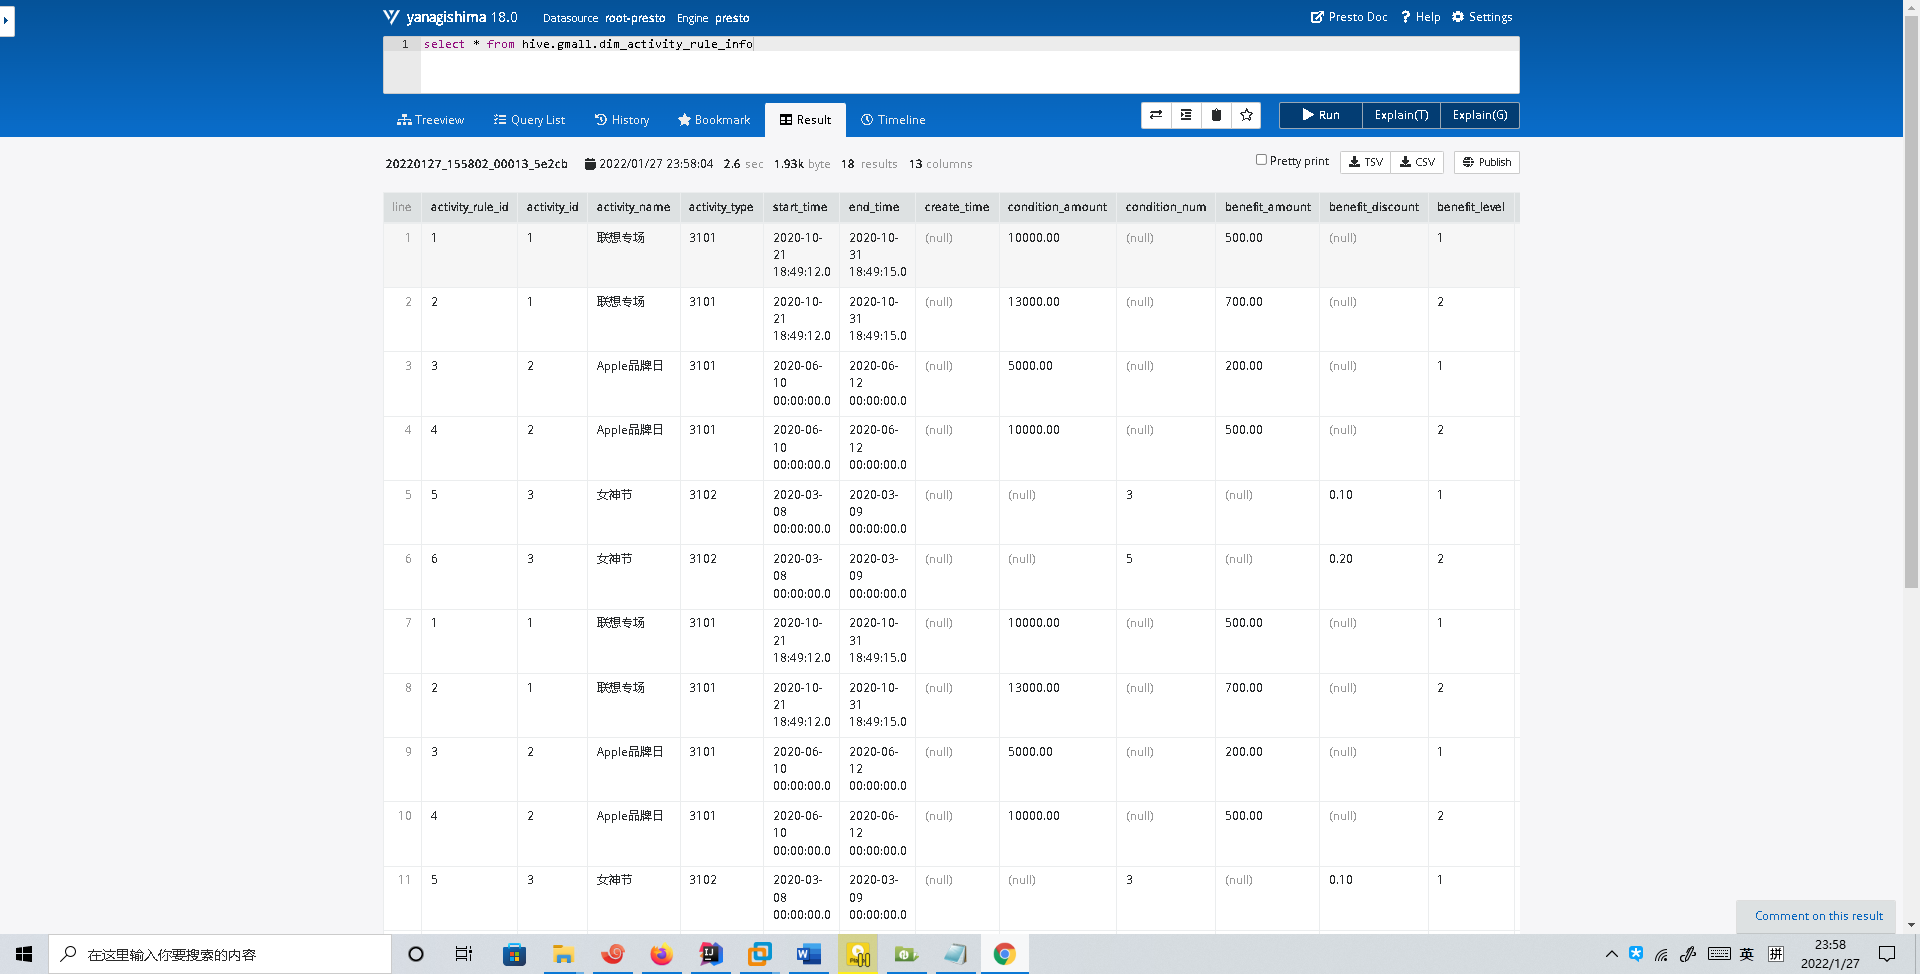Image resolution: width=1920 pixels, height=974 pixels.
Task: Click the benefit_level column header
Action: [1470, 207]
